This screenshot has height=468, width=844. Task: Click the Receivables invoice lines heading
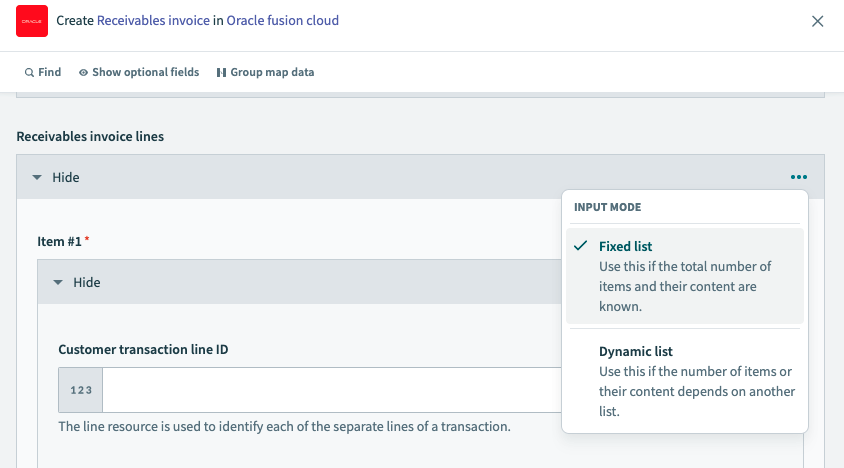coord(90,136)
